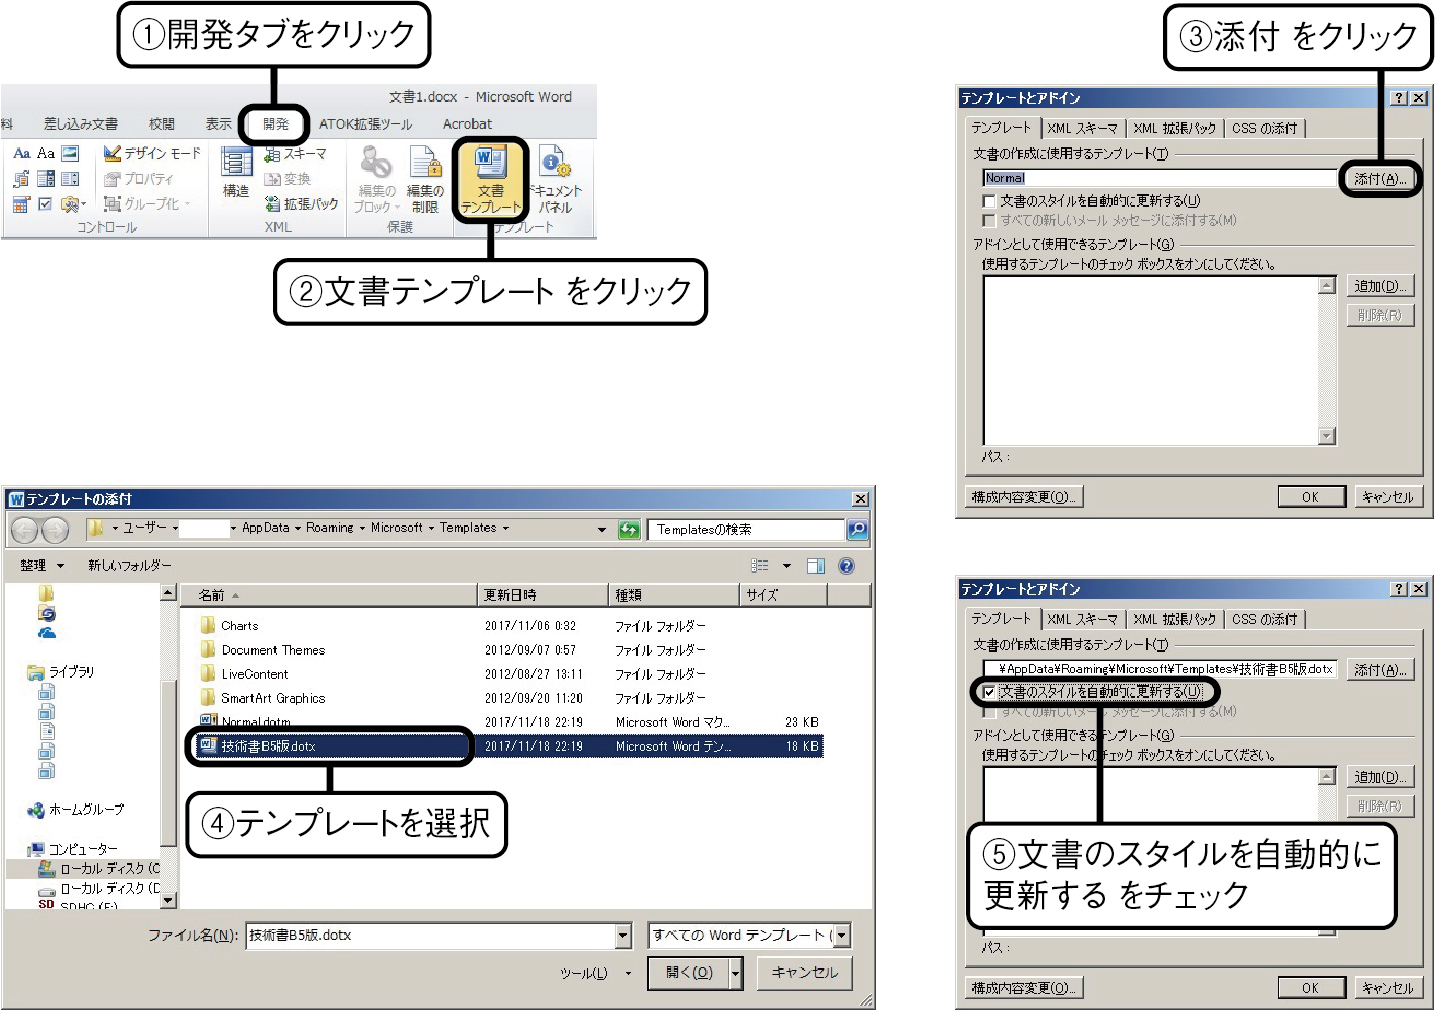Open 拡張パック in the XML group
This screenshot has height=1011, width=1435.
pos(301,204)
